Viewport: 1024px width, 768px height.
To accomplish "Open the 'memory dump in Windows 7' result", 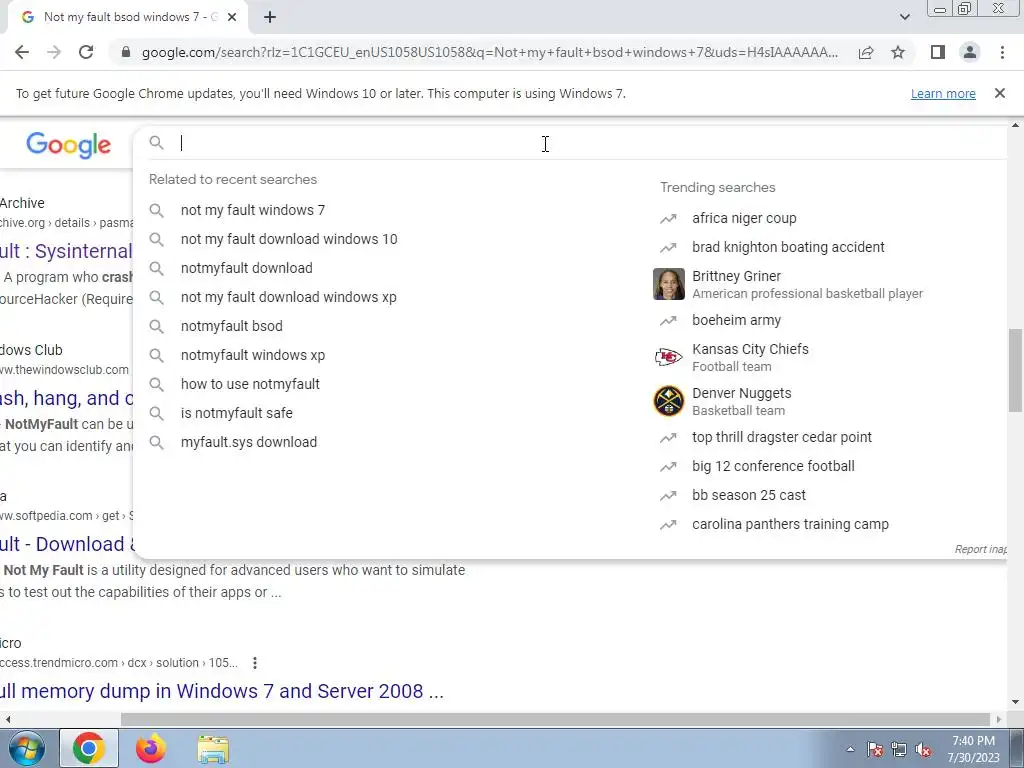I will 222,691.
